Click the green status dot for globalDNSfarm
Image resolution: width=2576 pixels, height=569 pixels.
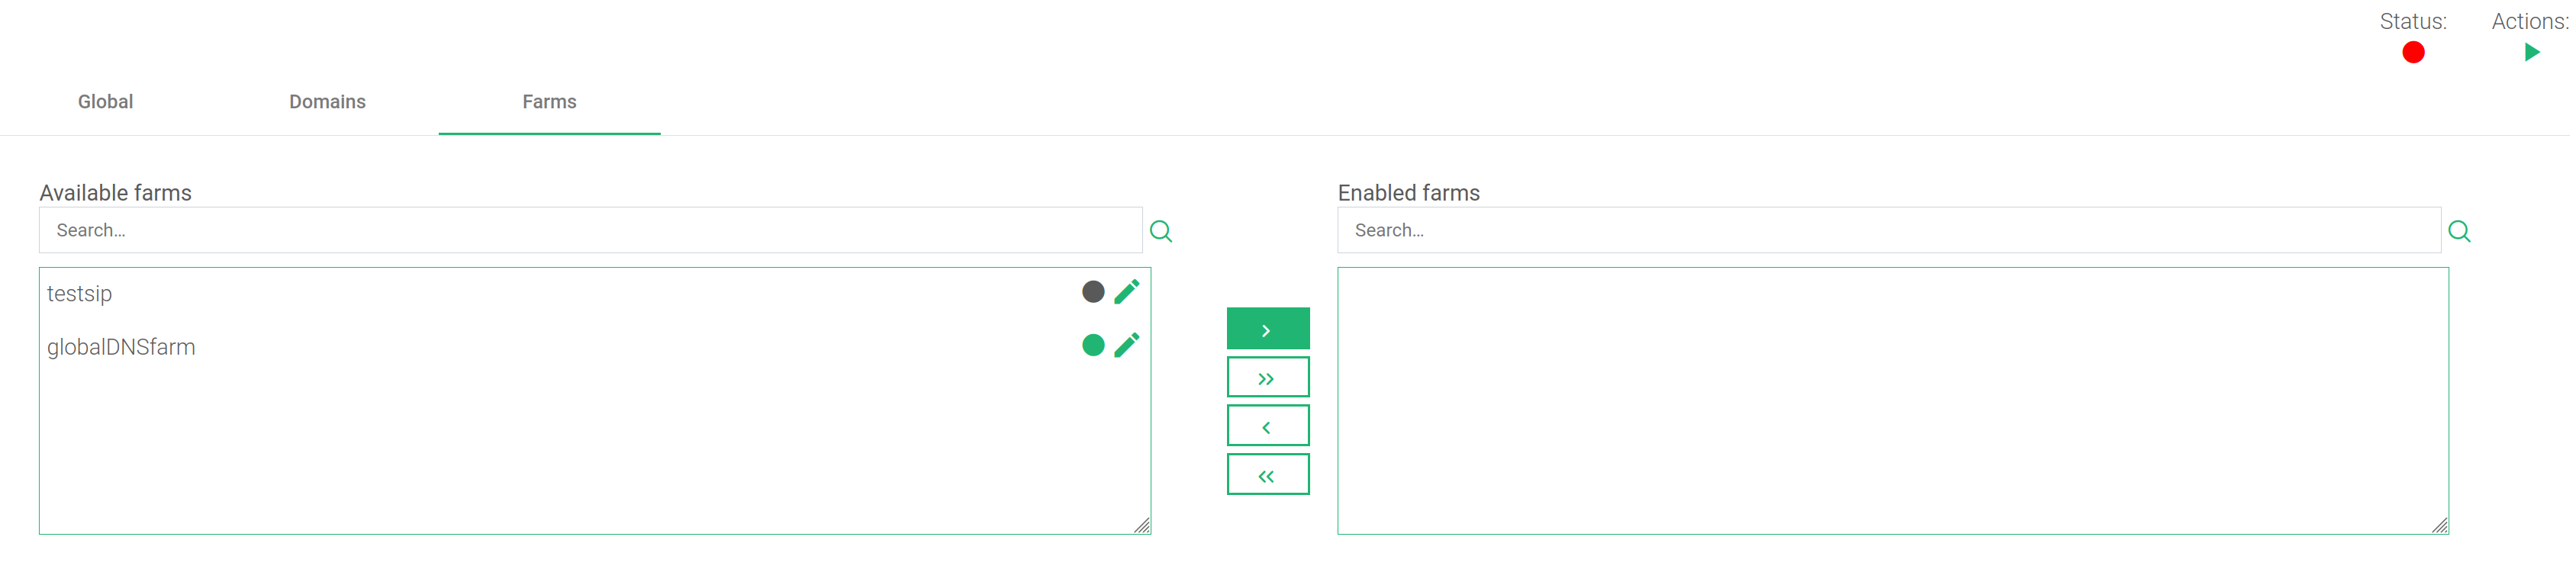[x=1093, y=345]
